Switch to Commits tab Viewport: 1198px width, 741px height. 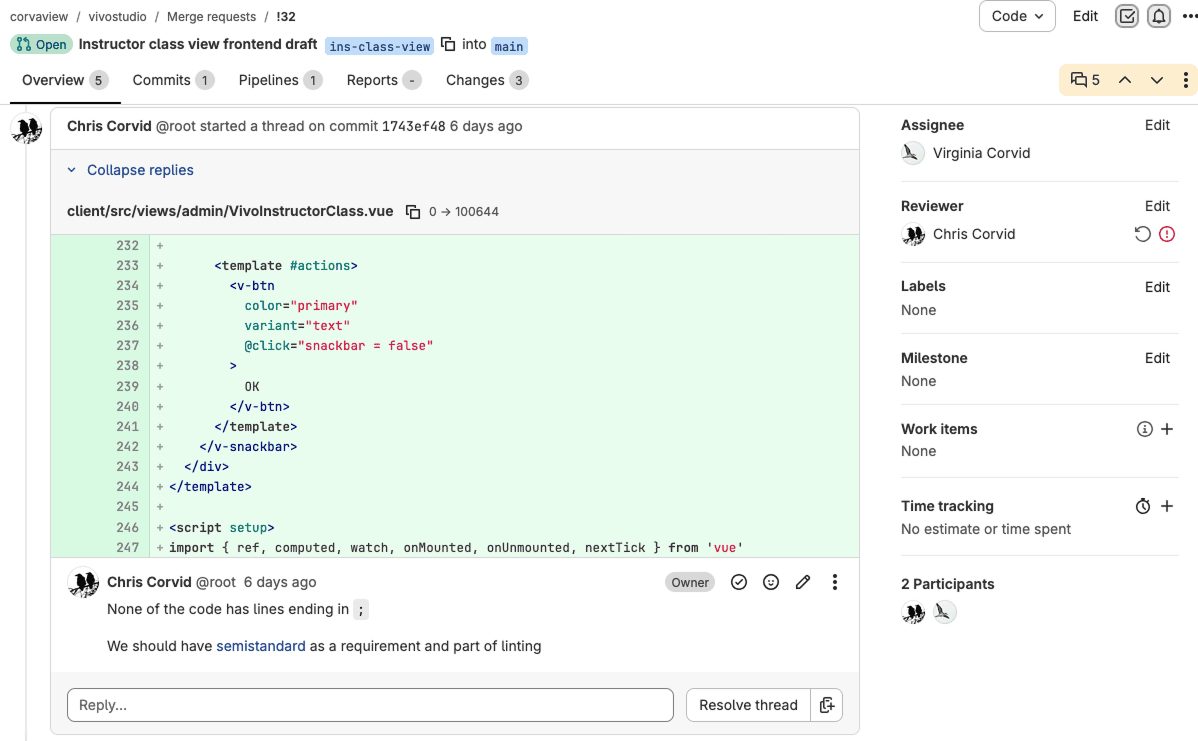pyautogui.click(x=173, y=80)
